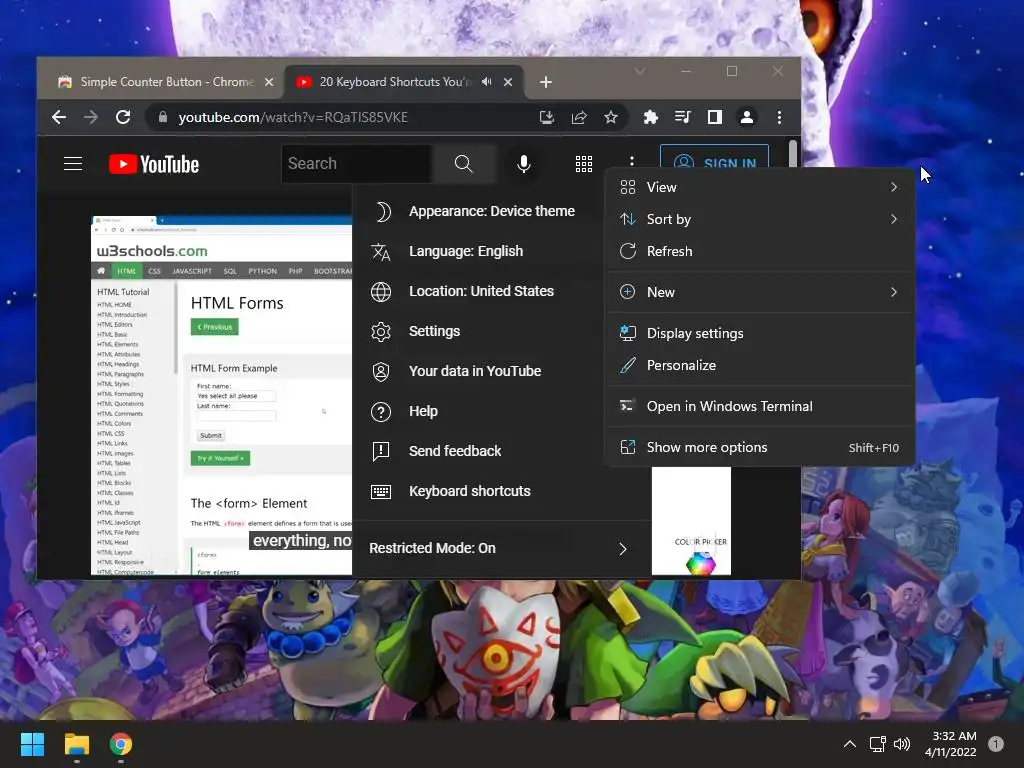The height and width of the screenshot is (768, 1024).
Task: Open Display settings
Action: pos(760,333)
